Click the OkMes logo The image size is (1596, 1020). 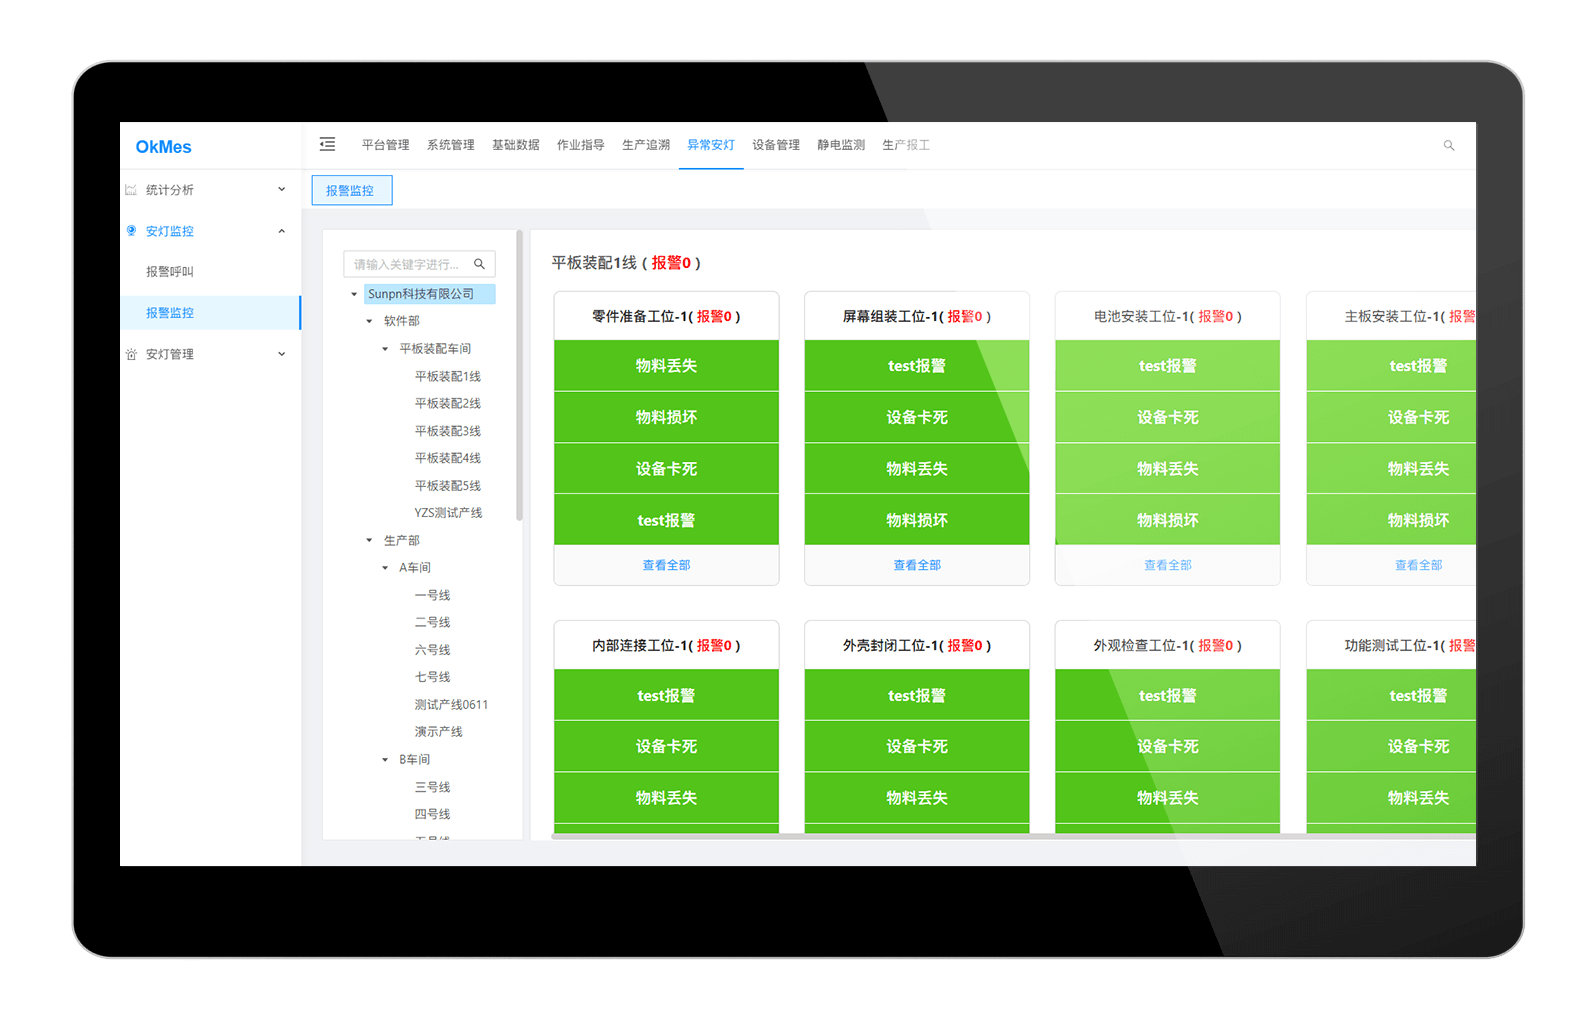point(163,147)
